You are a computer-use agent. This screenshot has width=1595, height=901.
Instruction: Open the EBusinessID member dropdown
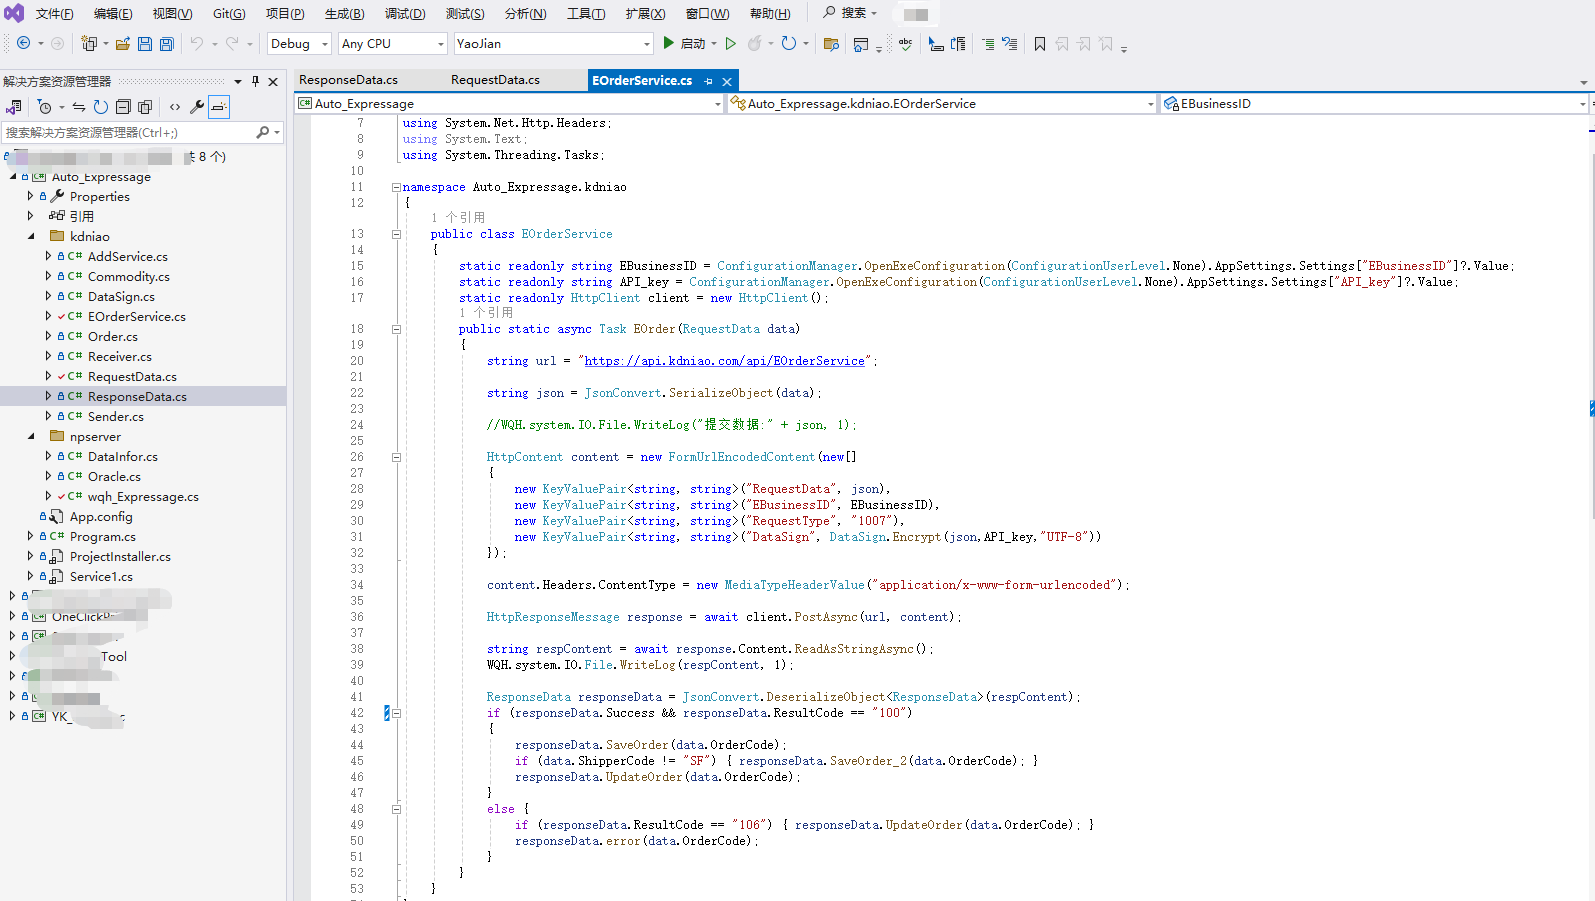(x=1375, y=103)
